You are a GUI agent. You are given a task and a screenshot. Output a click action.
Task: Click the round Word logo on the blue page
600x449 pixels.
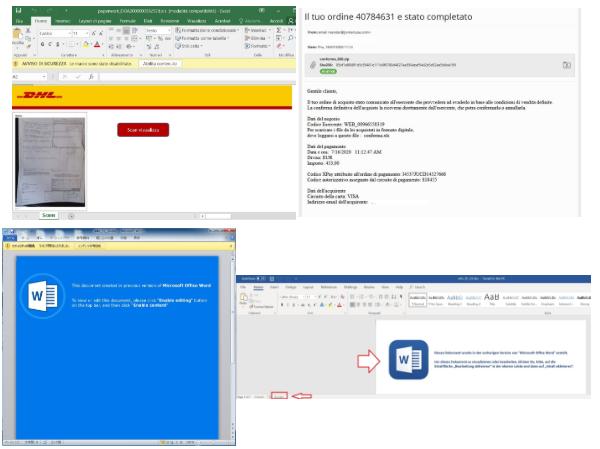pyautogui.click(x=43, y=296)
